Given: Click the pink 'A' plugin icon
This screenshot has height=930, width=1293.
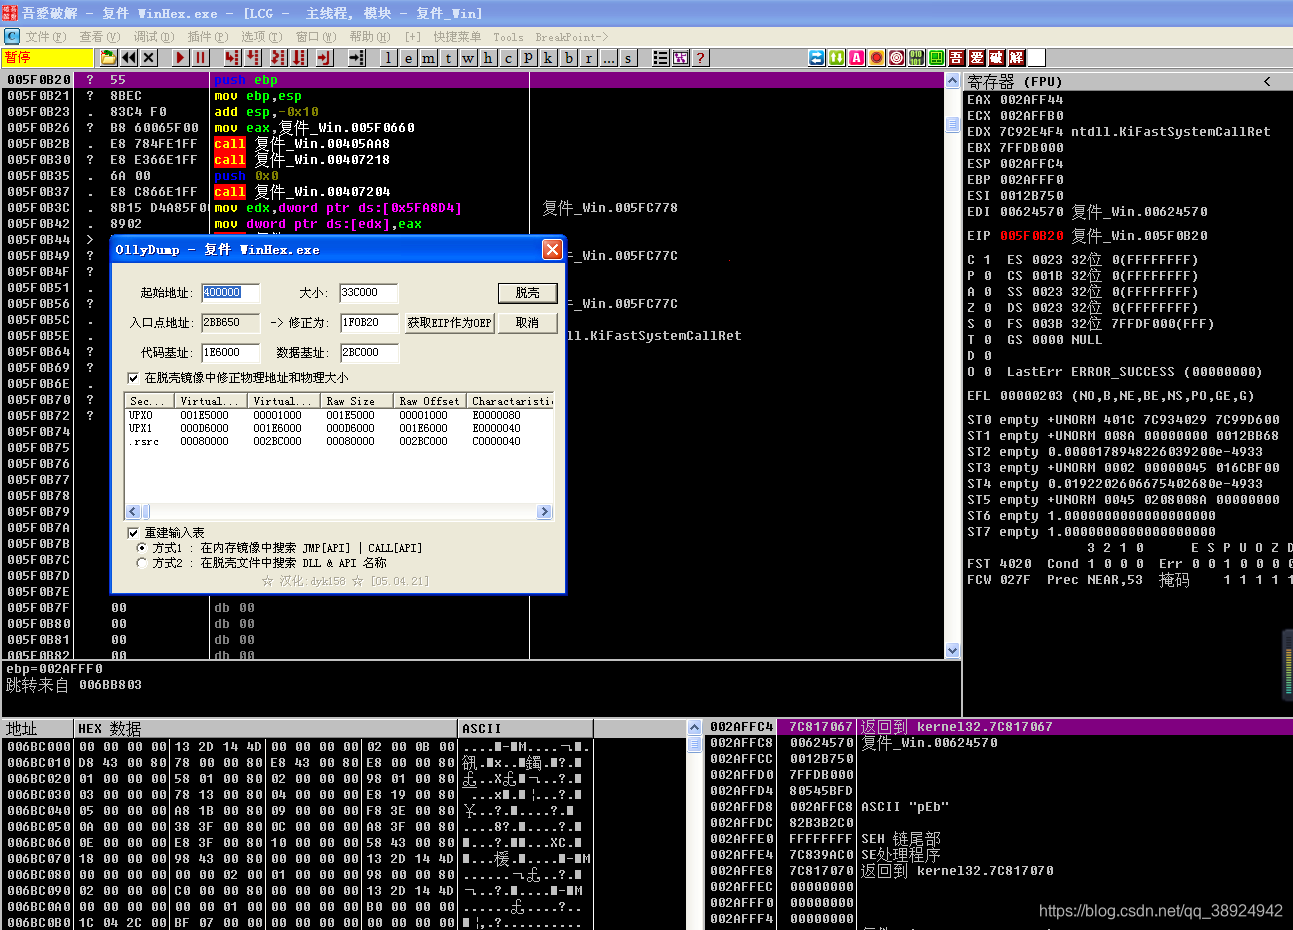Looking at the screenshot, I should click(x=857, y=58).
